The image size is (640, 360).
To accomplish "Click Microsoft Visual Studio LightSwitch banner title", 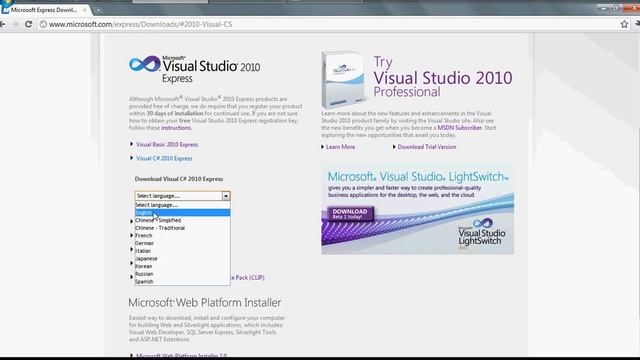I will coord(418,177).
